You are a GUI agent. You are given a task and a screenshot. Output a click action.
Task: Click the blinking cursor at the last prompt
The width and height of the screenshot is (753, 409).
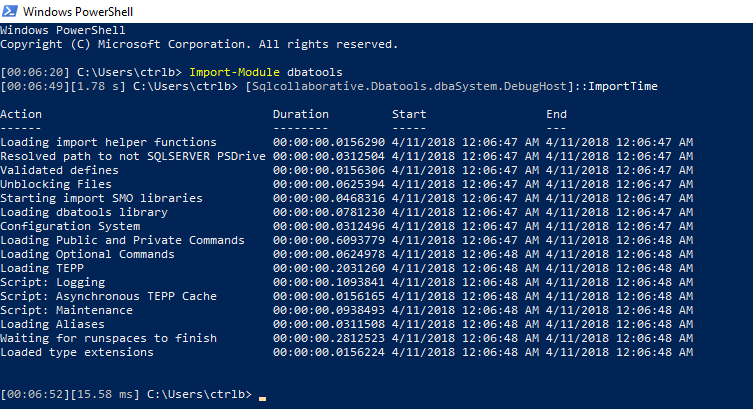[x=262, y=397]
